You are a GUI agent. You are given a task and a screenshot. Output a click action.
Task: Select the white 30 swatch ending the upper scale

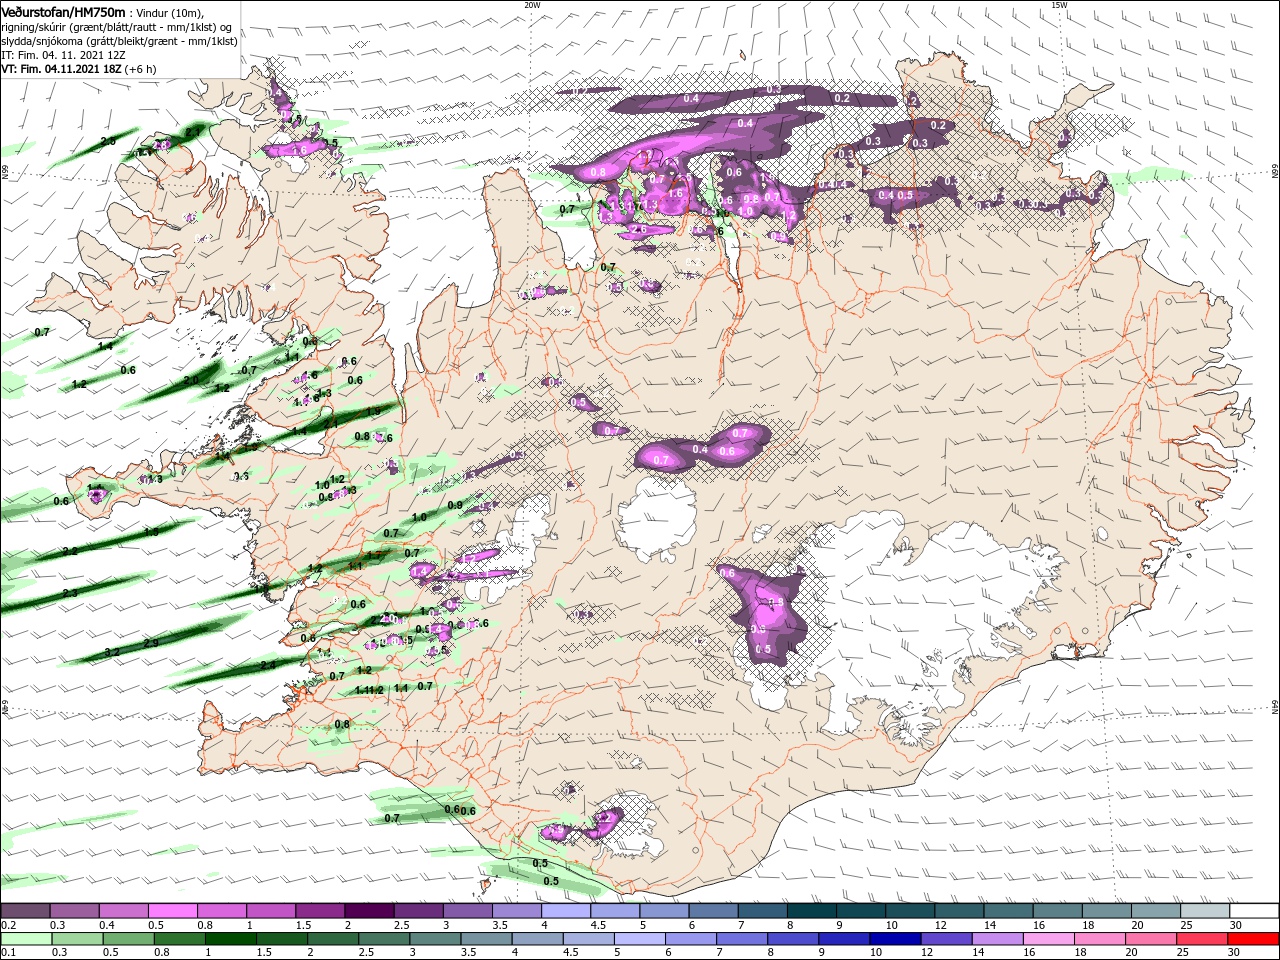(1255, 911)
